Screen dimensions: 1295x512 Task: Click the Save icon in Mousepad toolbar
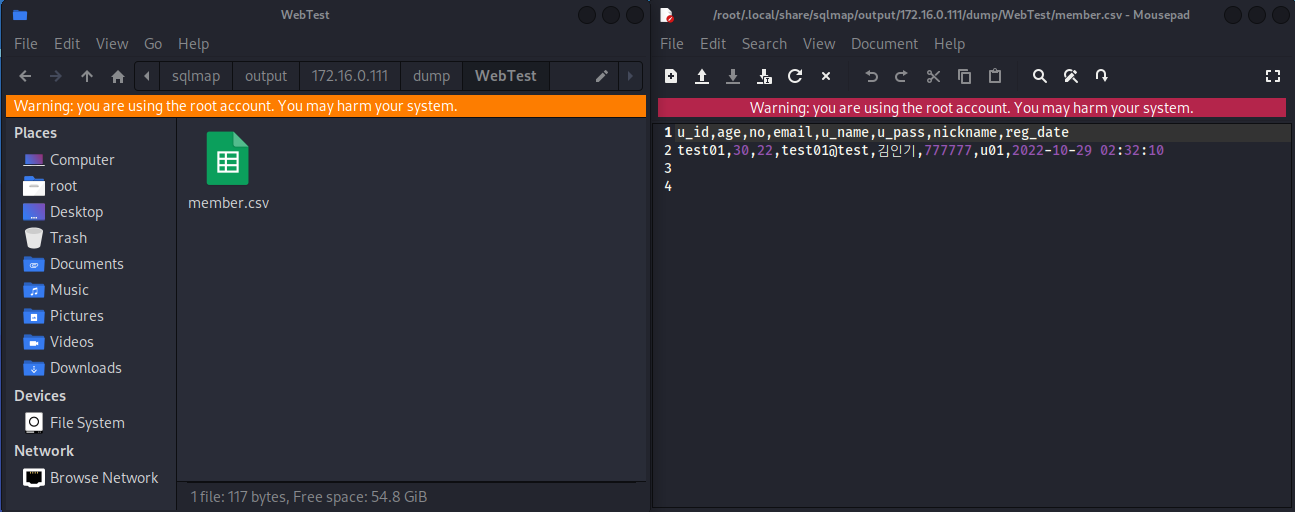click(x=733, y=76)
